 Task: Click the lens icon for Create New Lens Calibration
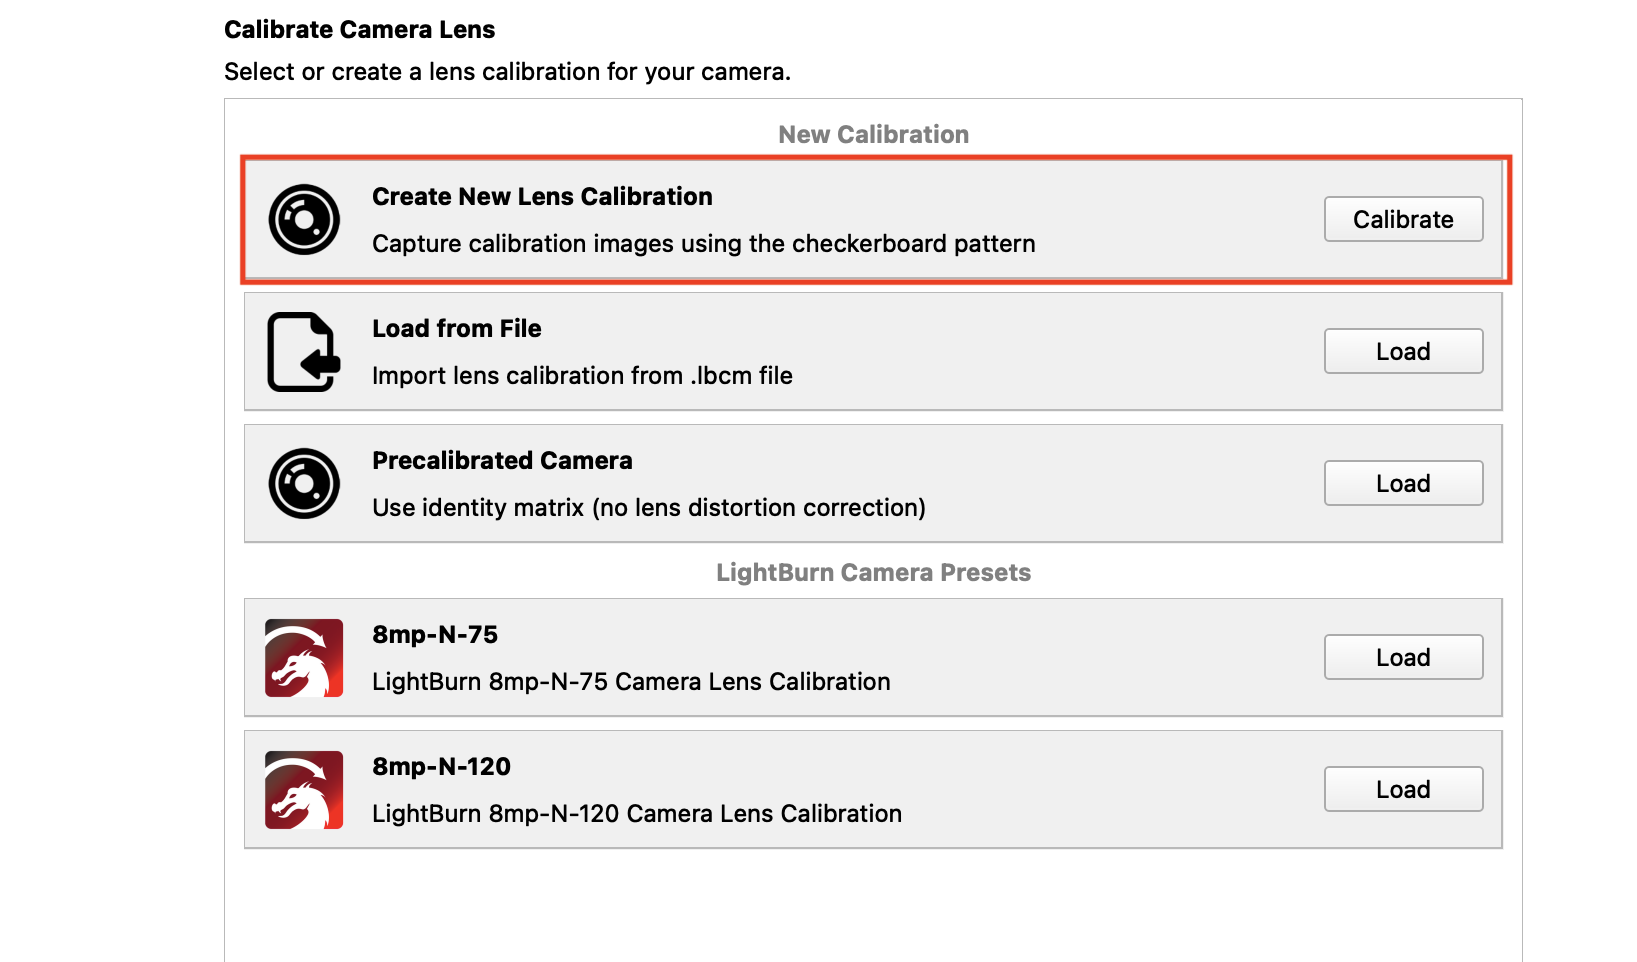pos(304,219)
